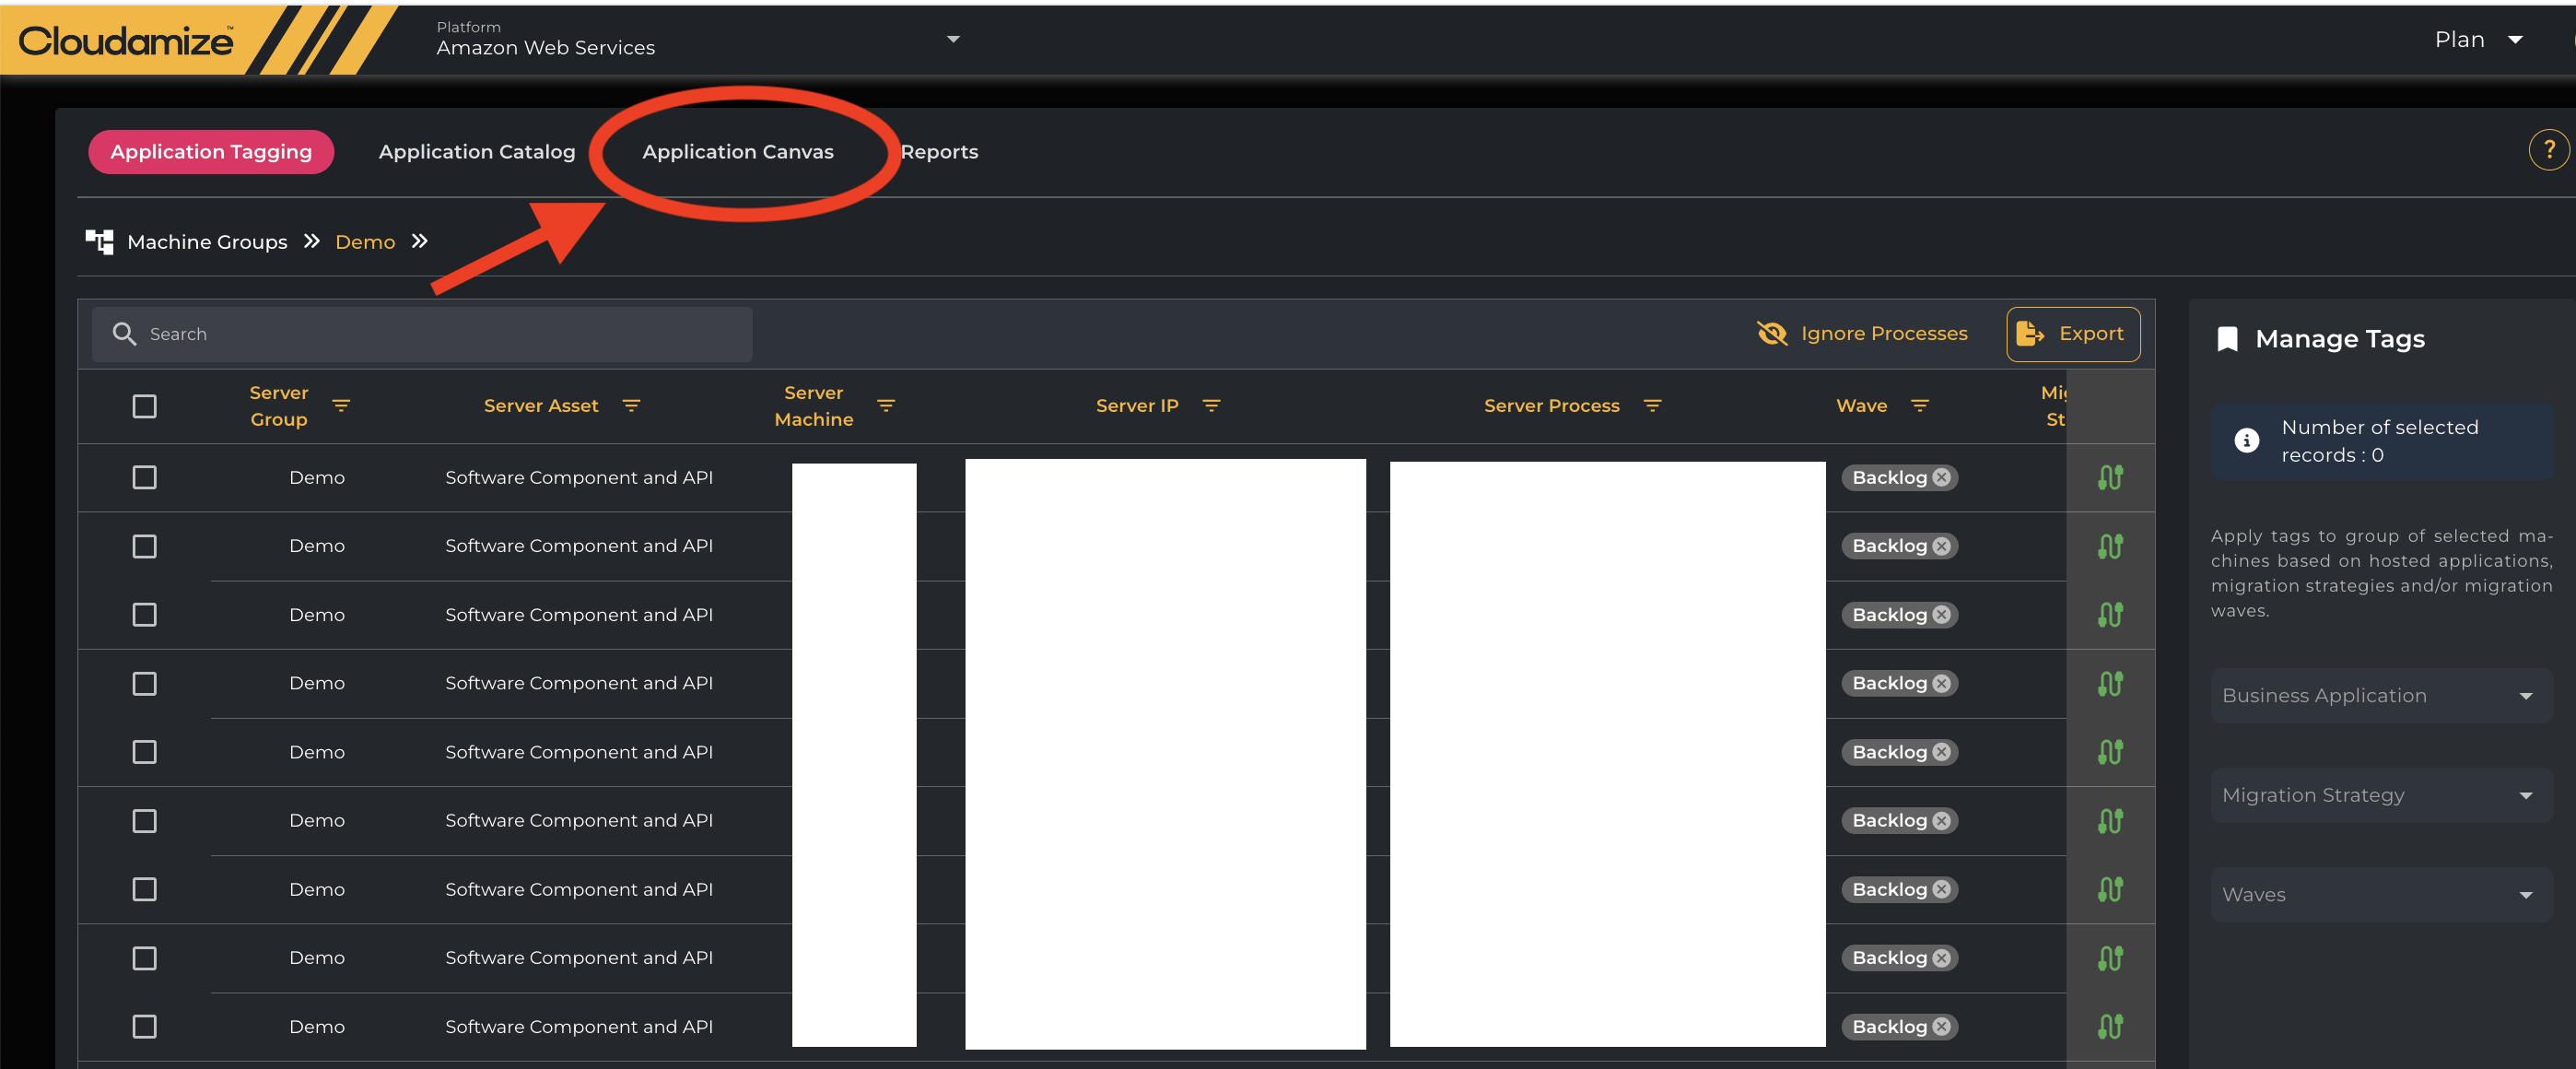Expand the Business Application dropdown
This screenshot has width=2576, height=1069.
pyautogui.click(x=2380, y=696)
